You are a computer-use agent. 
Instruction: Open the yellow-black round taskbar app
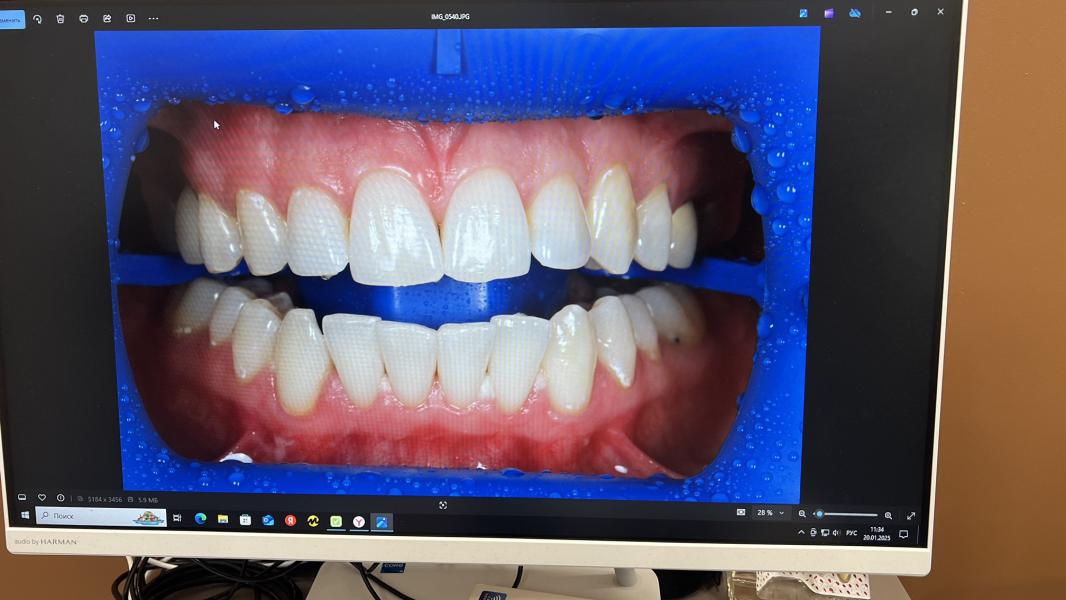tap(313, 520)
